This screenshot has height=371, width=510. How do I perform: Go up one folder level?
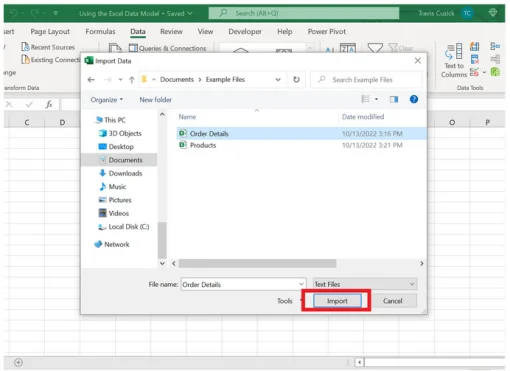pos(132,80)
